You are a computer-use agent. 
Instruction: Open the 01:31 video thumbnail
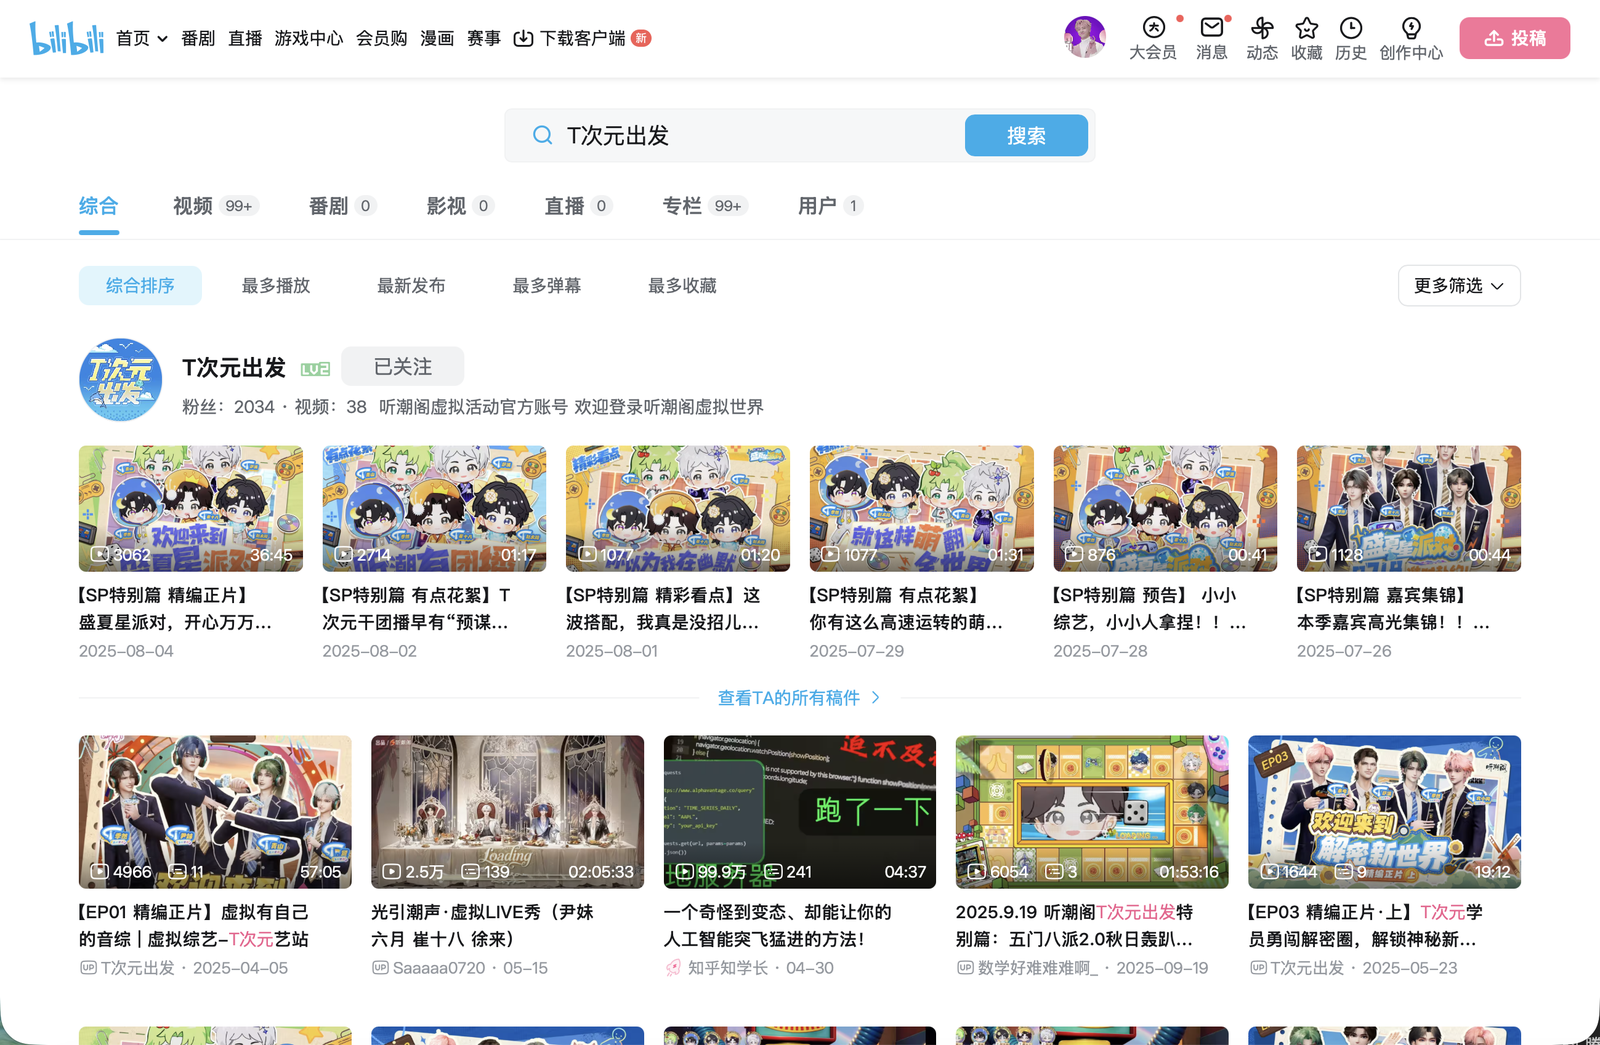pos(922,509)
